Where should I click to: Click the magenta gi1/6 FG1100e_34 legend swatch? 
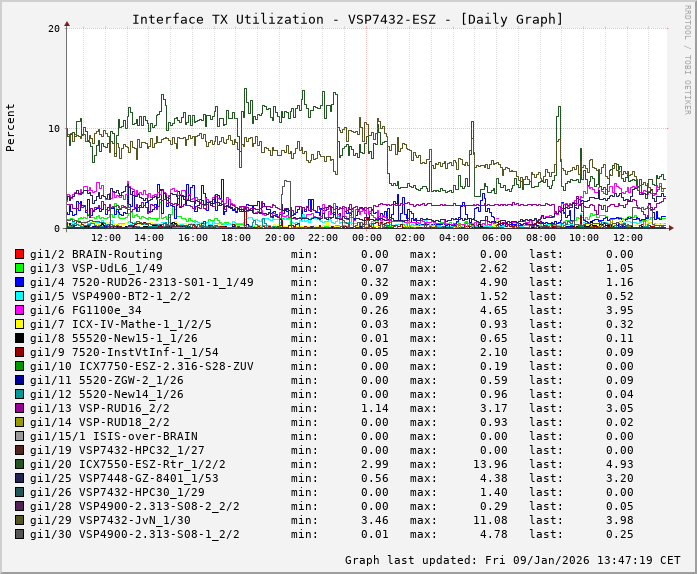coord(19,310)
